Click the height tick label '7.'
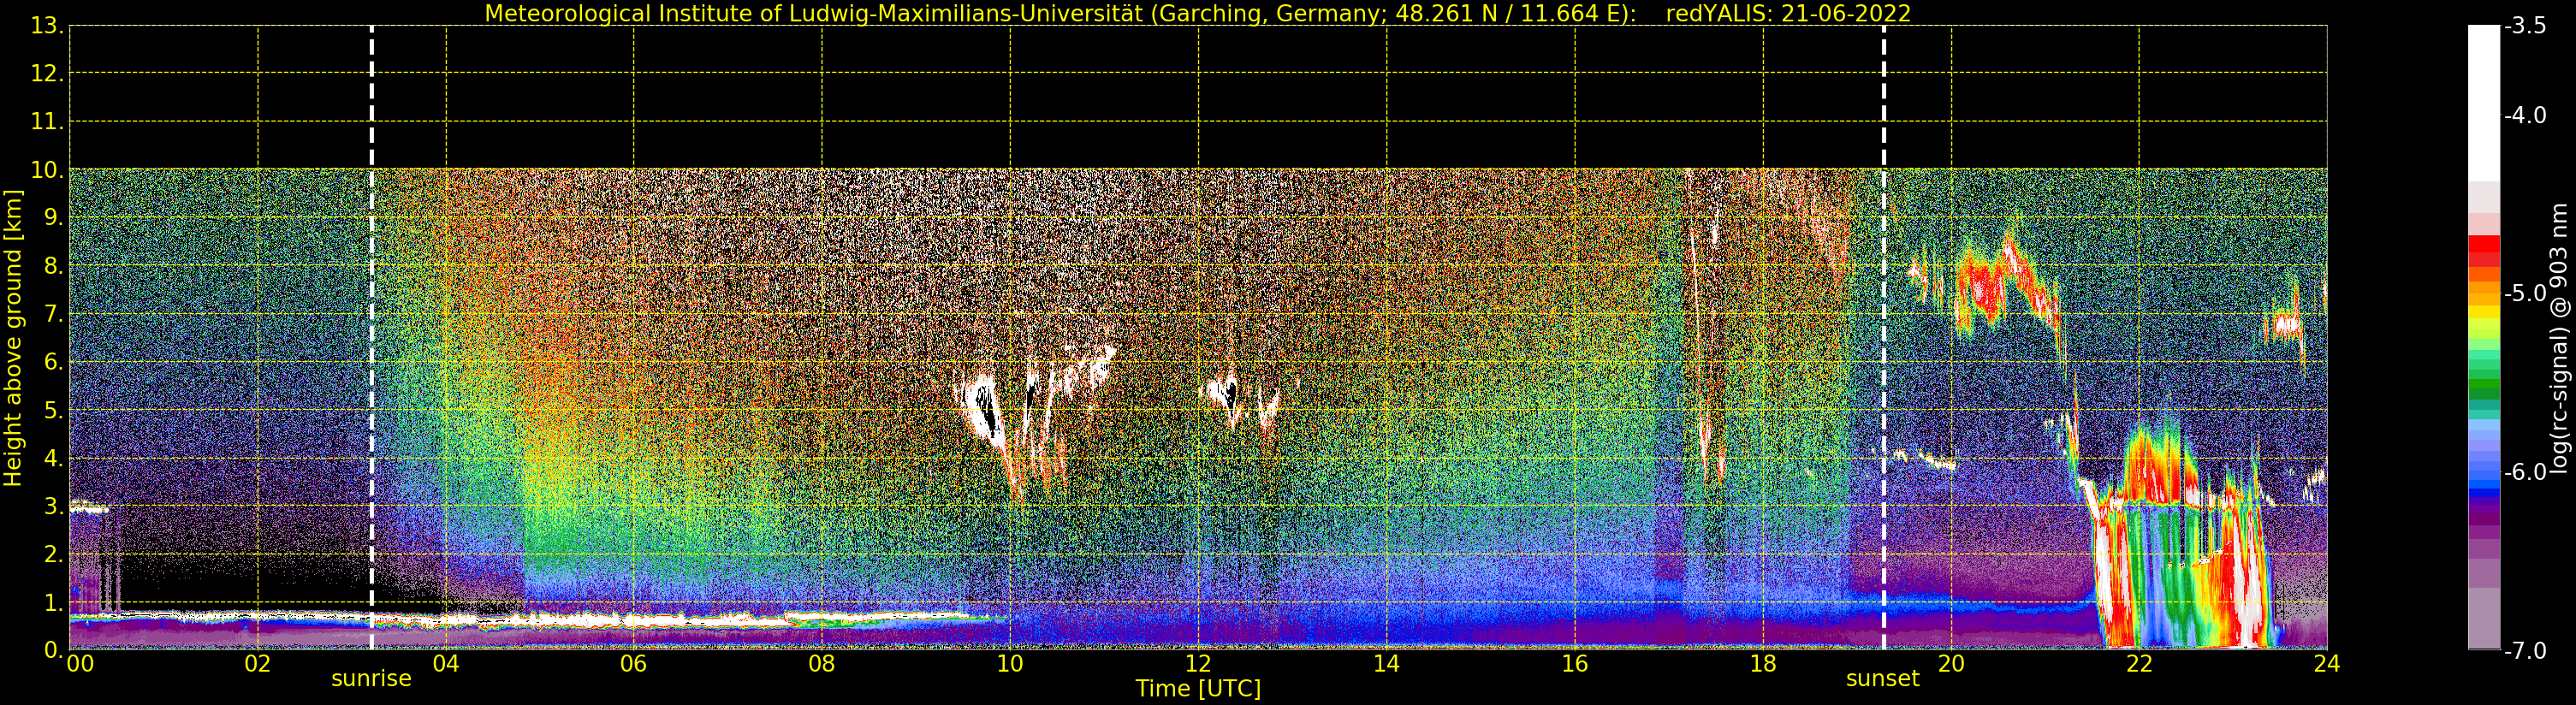This screenshot has width=2576, height=705. [x=53, y=315]
